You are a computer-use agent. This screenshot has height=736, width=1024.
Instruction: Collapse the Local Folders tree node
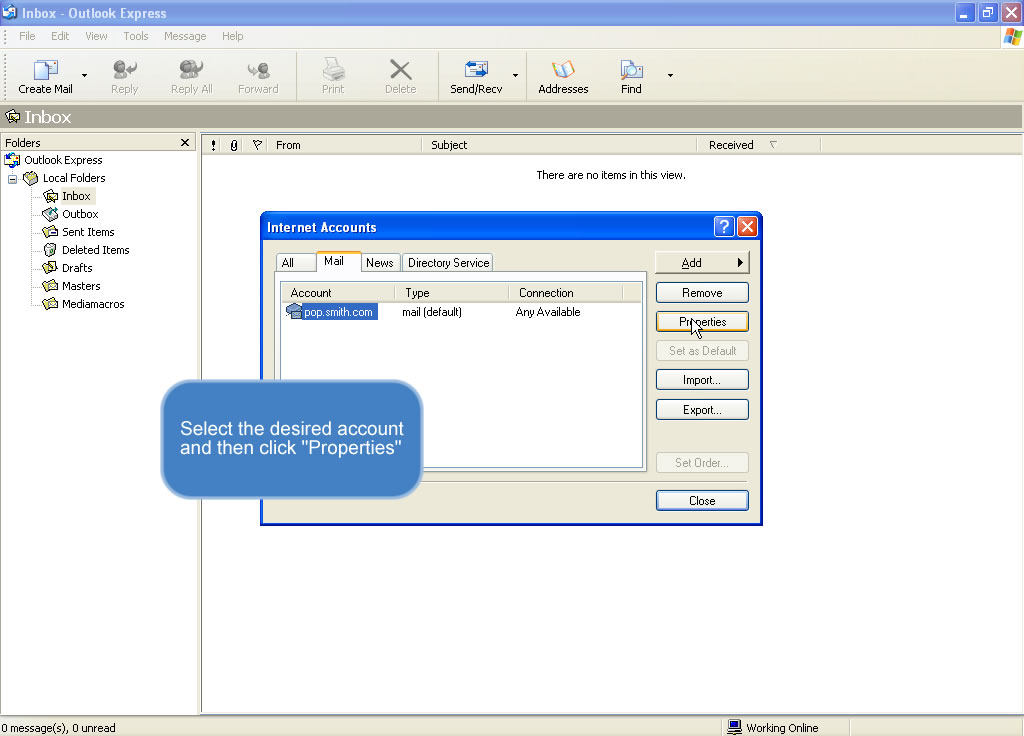click(13, 179)
